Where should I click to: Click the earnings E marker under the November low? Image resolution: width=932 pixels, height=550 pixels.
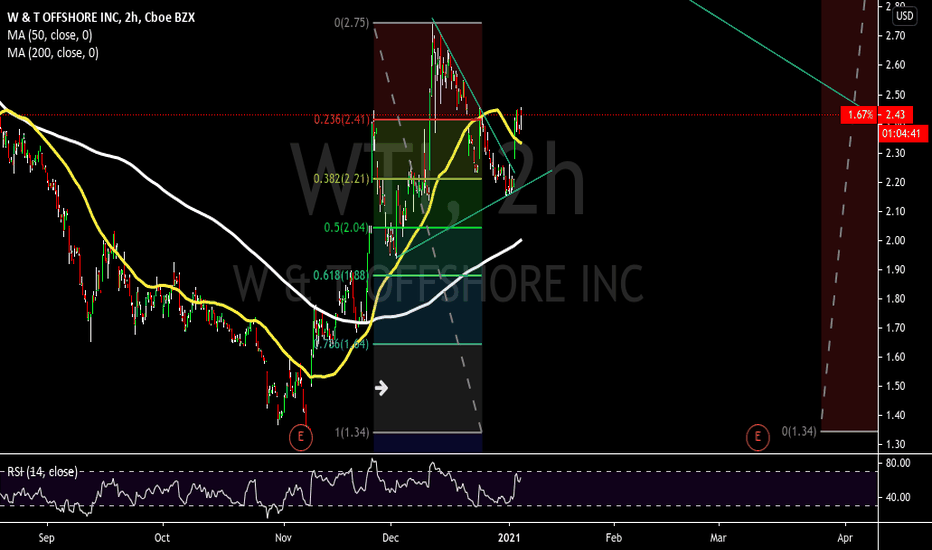(301, 438)
